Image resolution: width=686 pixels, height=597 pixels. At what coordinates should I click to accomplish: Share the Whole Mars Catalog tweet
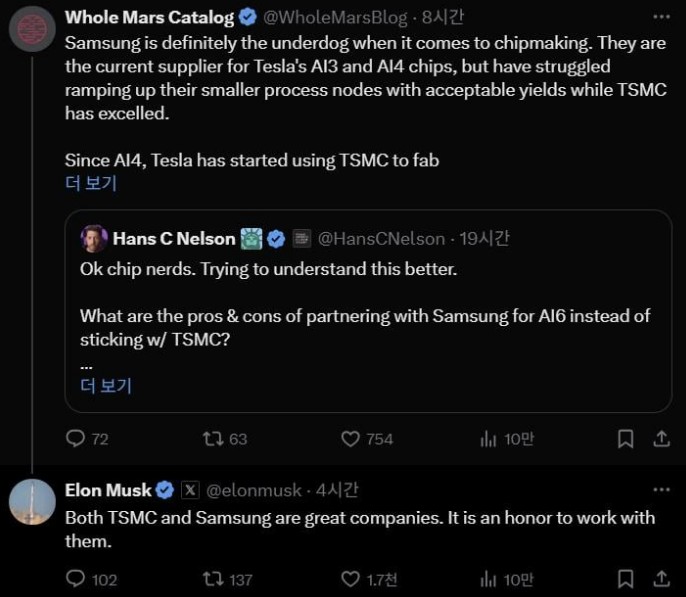point(661,438)
